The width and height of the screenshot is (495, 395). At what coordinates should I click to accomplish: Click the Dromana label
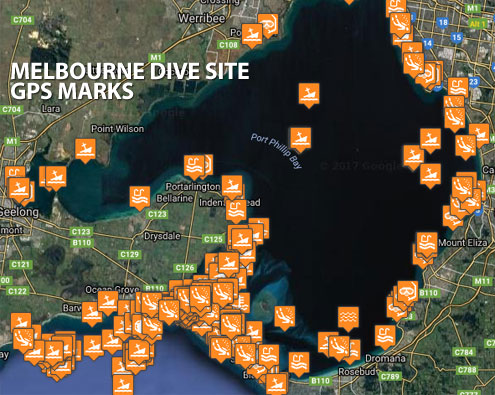pos(386,359)
